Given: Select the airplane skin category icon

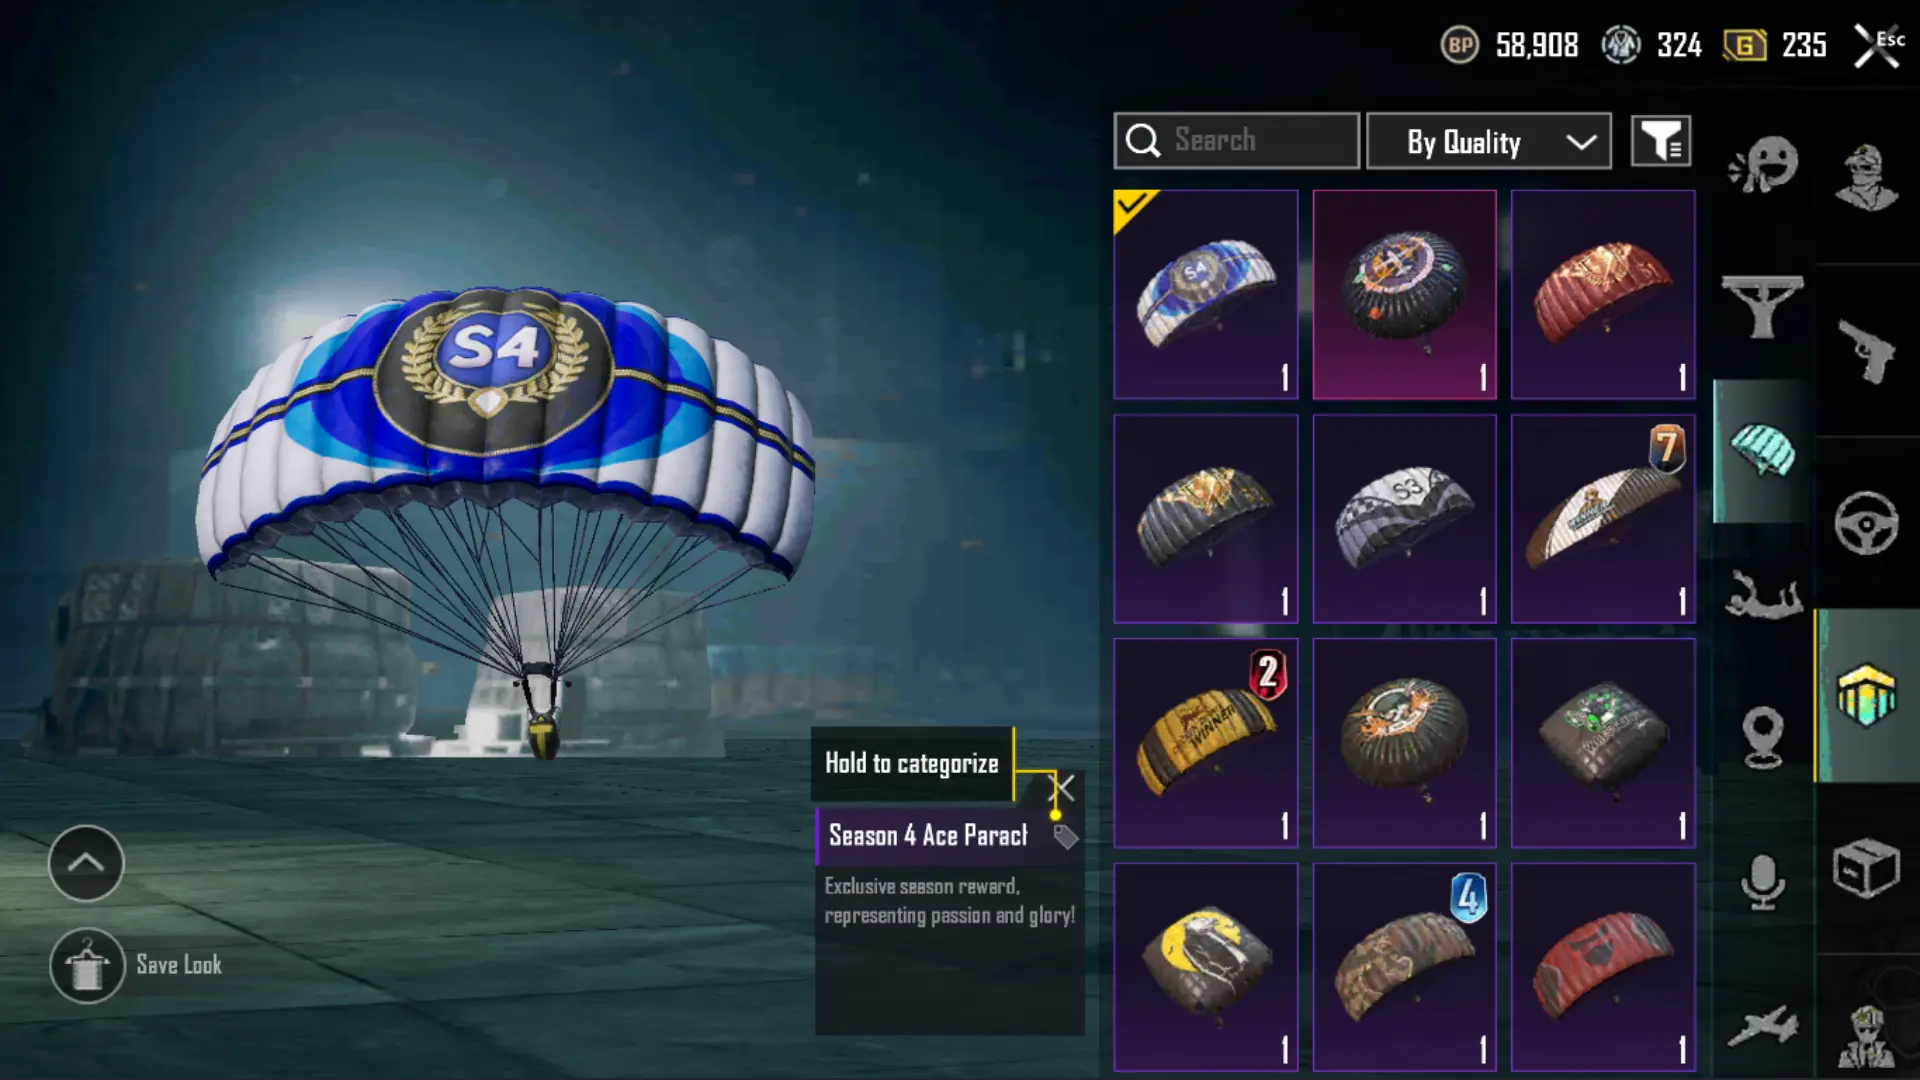Looking at the screenshot, I should pos(1762,1027).
